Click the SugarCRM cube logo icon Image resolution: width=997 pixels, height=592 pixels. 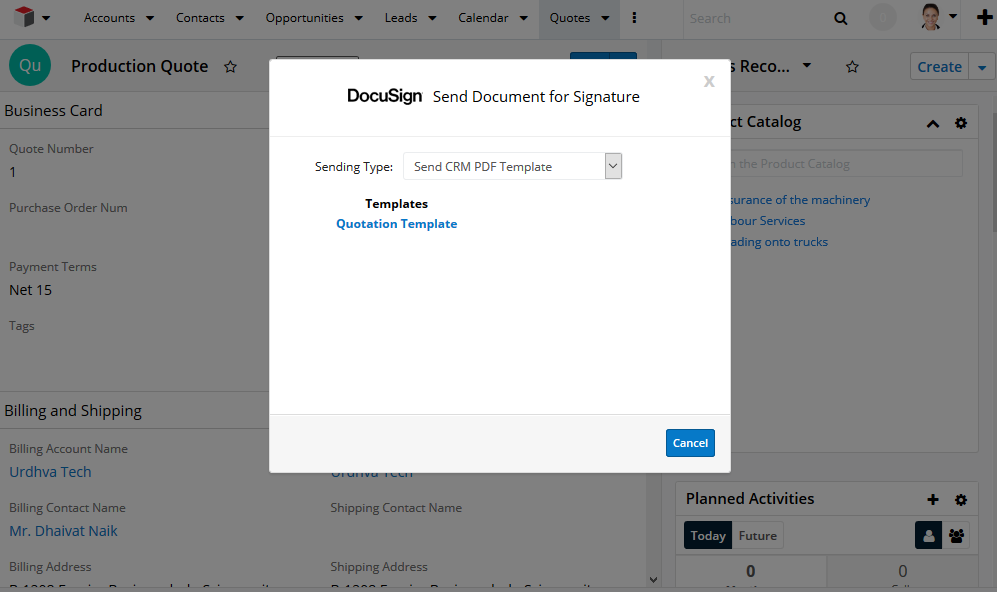tap(24, 17)
